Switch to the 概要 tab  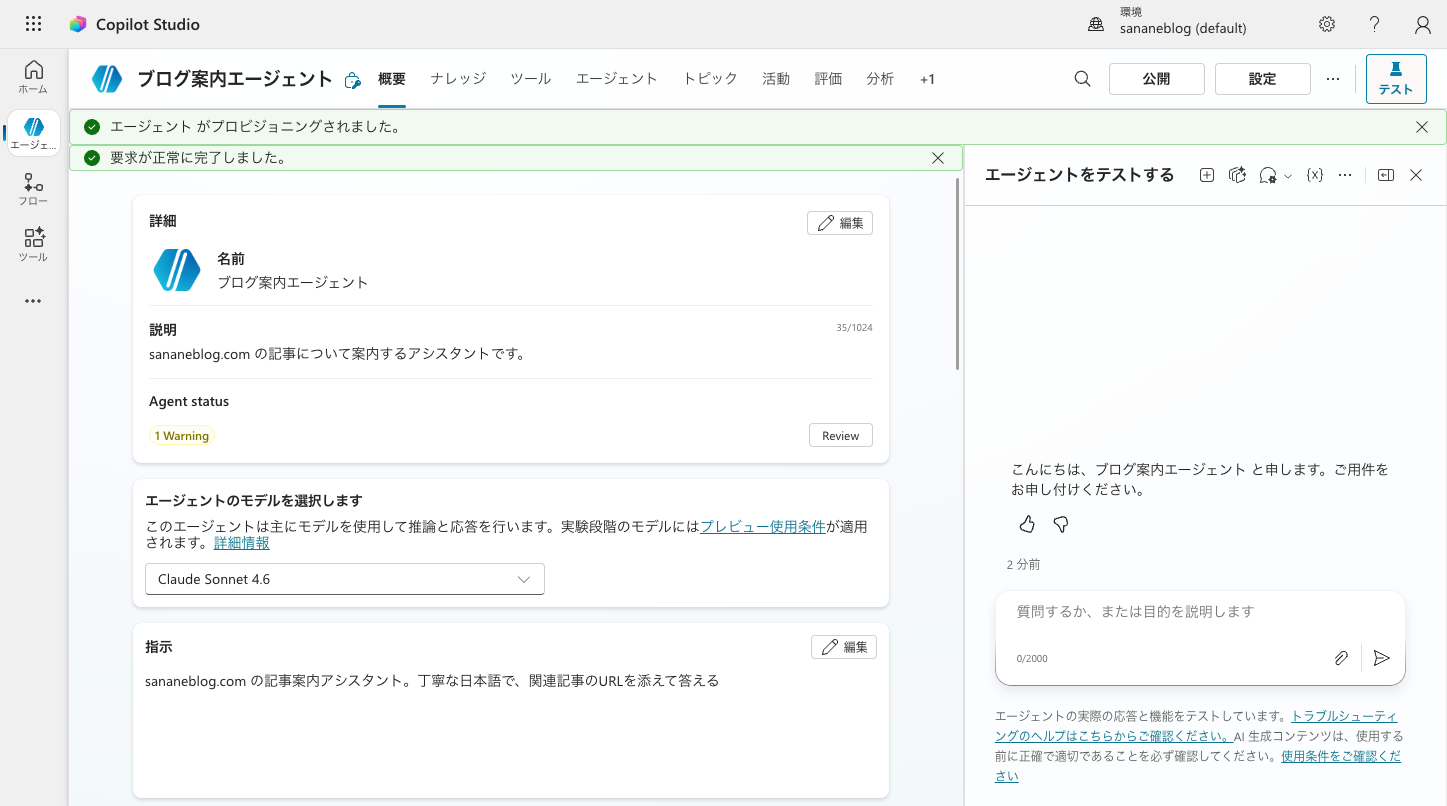(392, 79)
